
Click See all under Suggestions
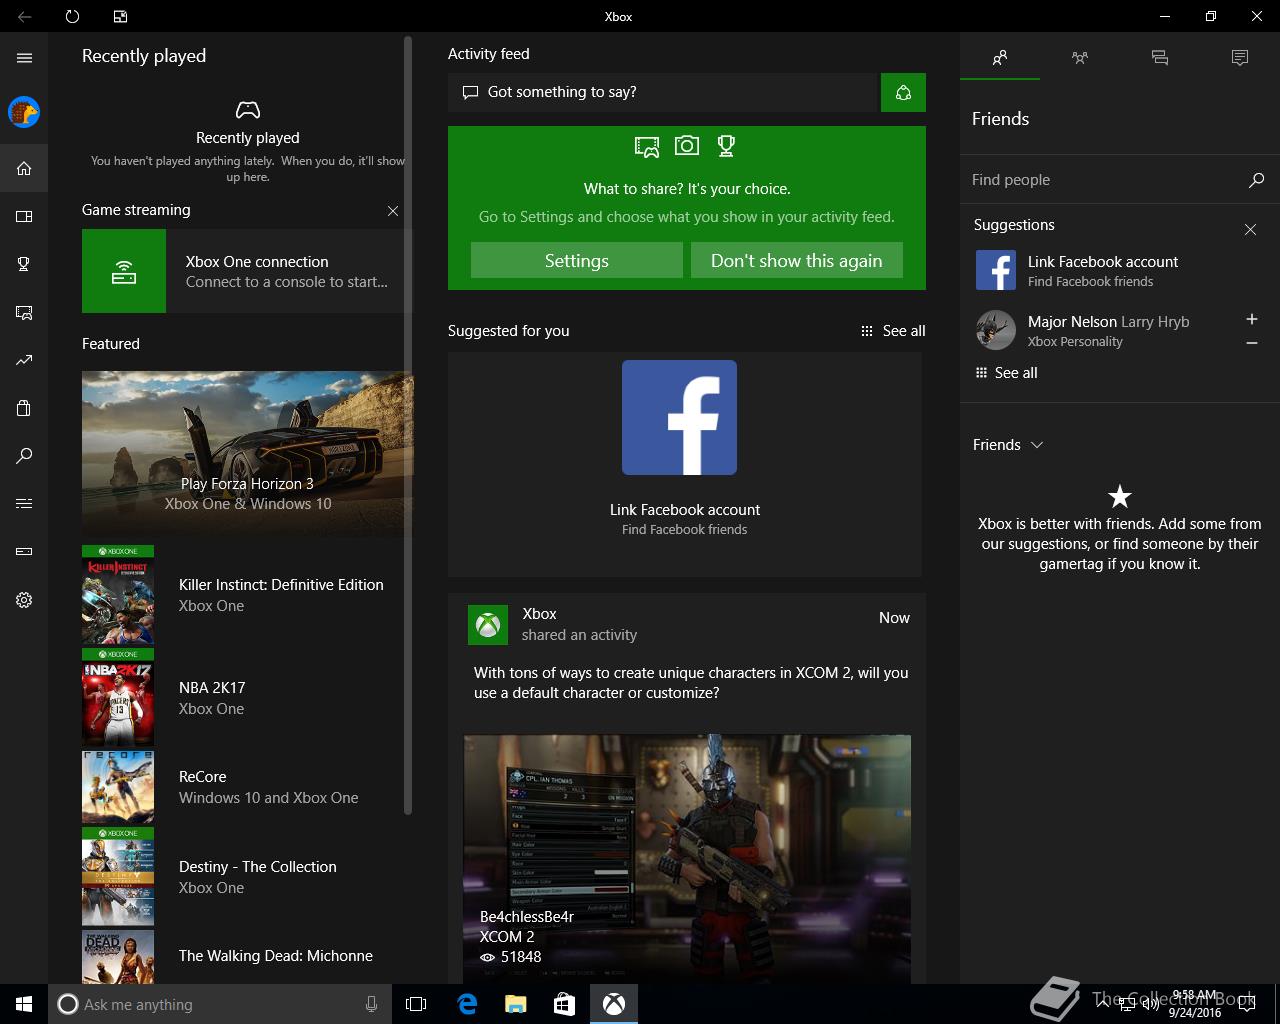[x=1006, y=373]
